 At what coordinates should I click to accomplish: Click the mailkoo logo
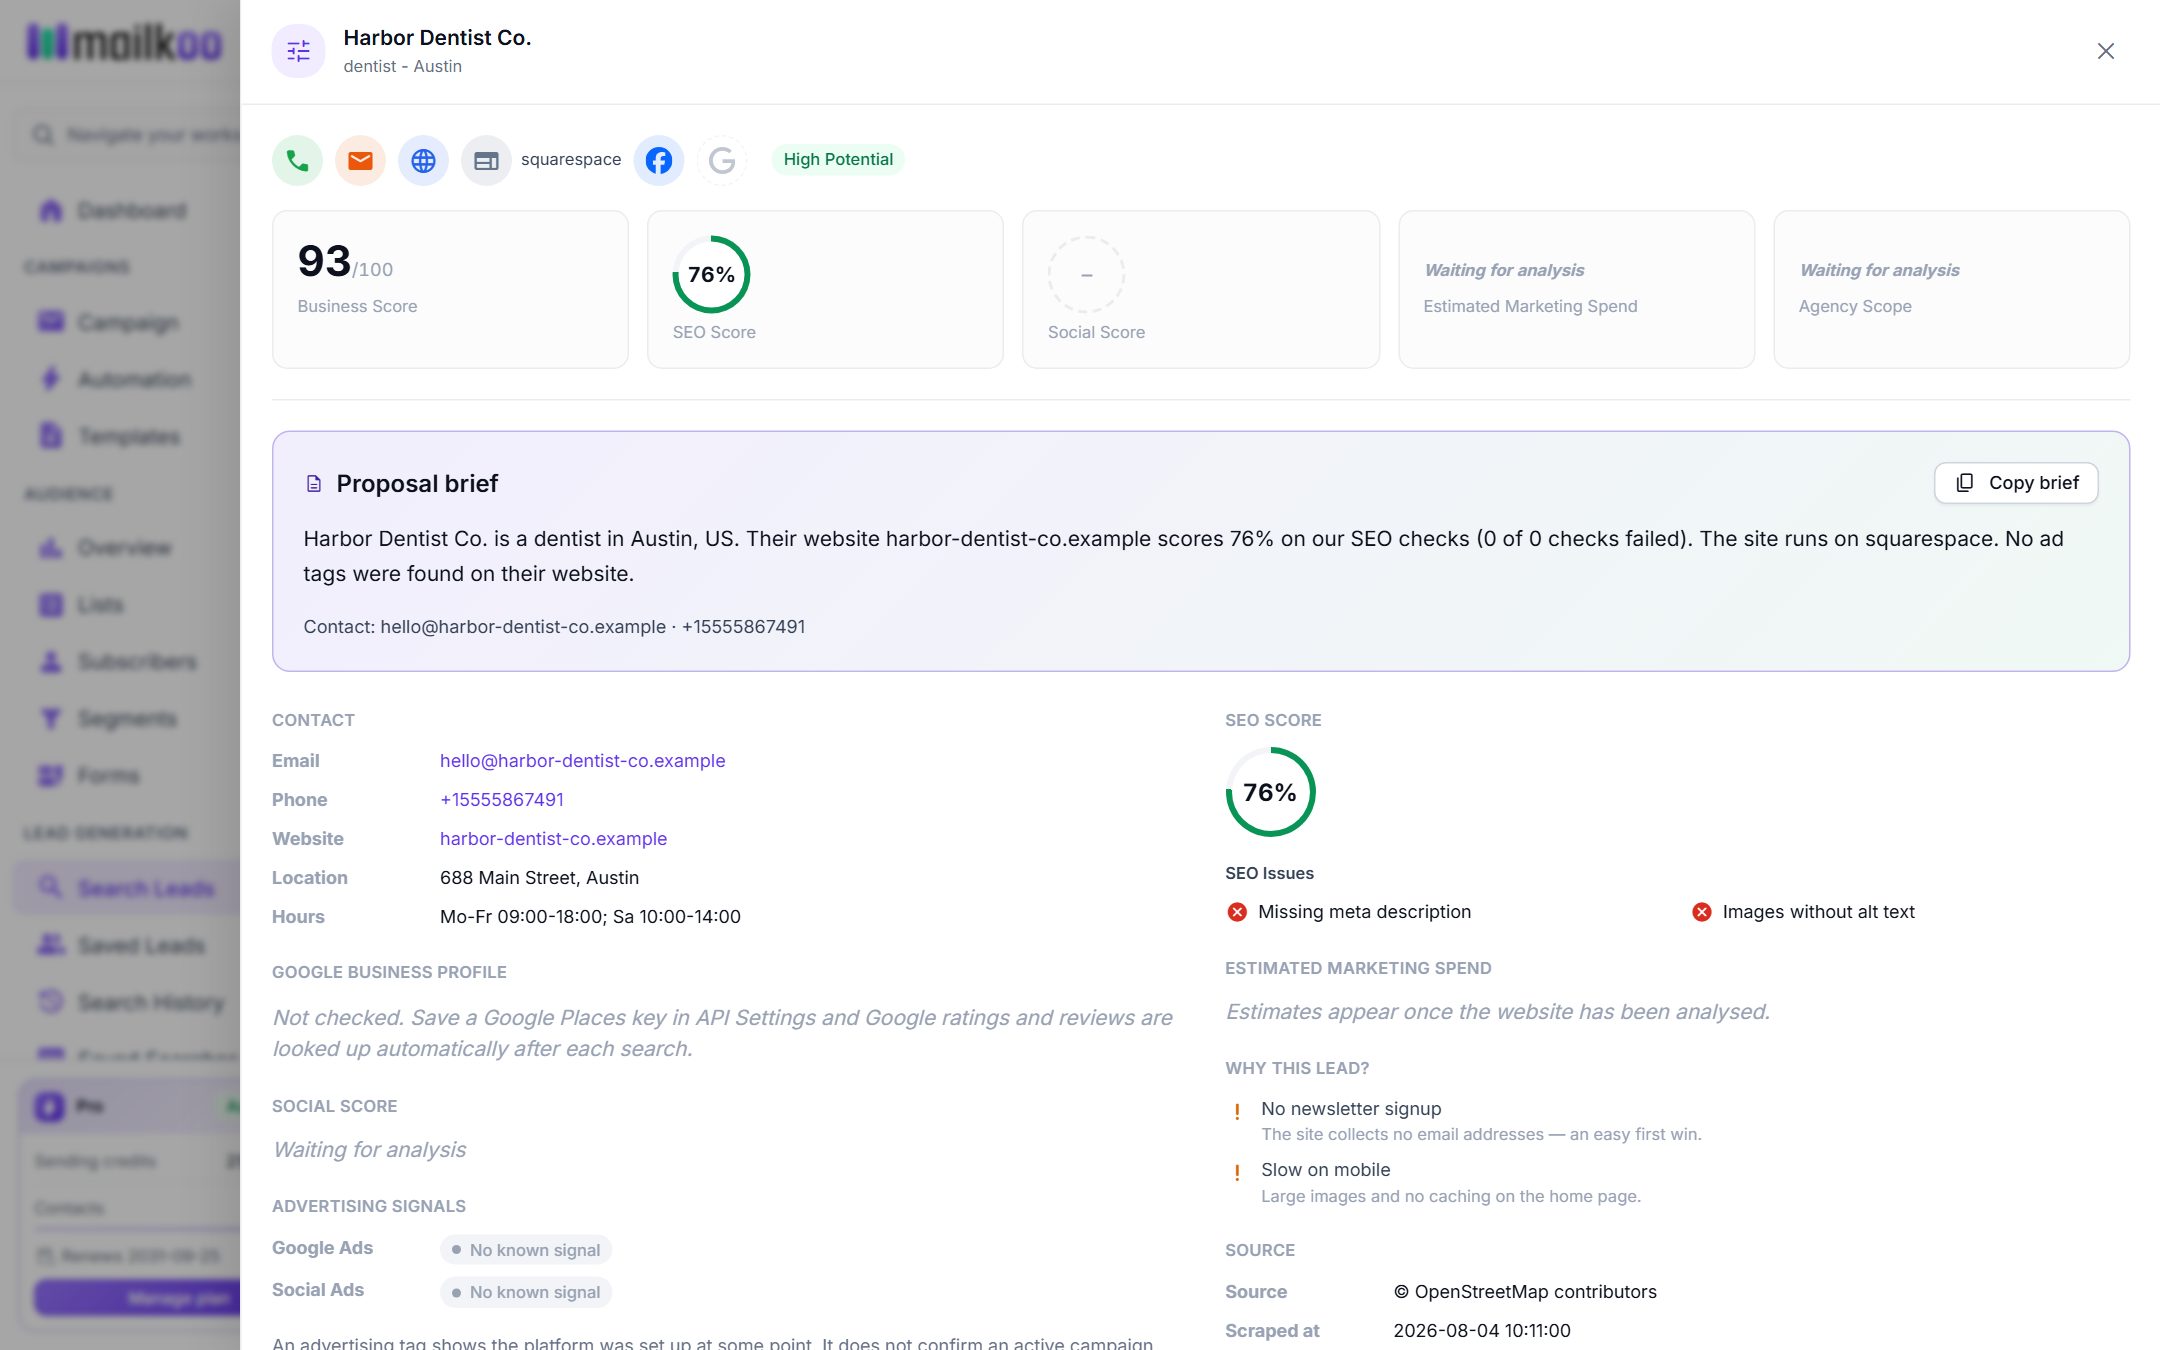tap(124, 42)
